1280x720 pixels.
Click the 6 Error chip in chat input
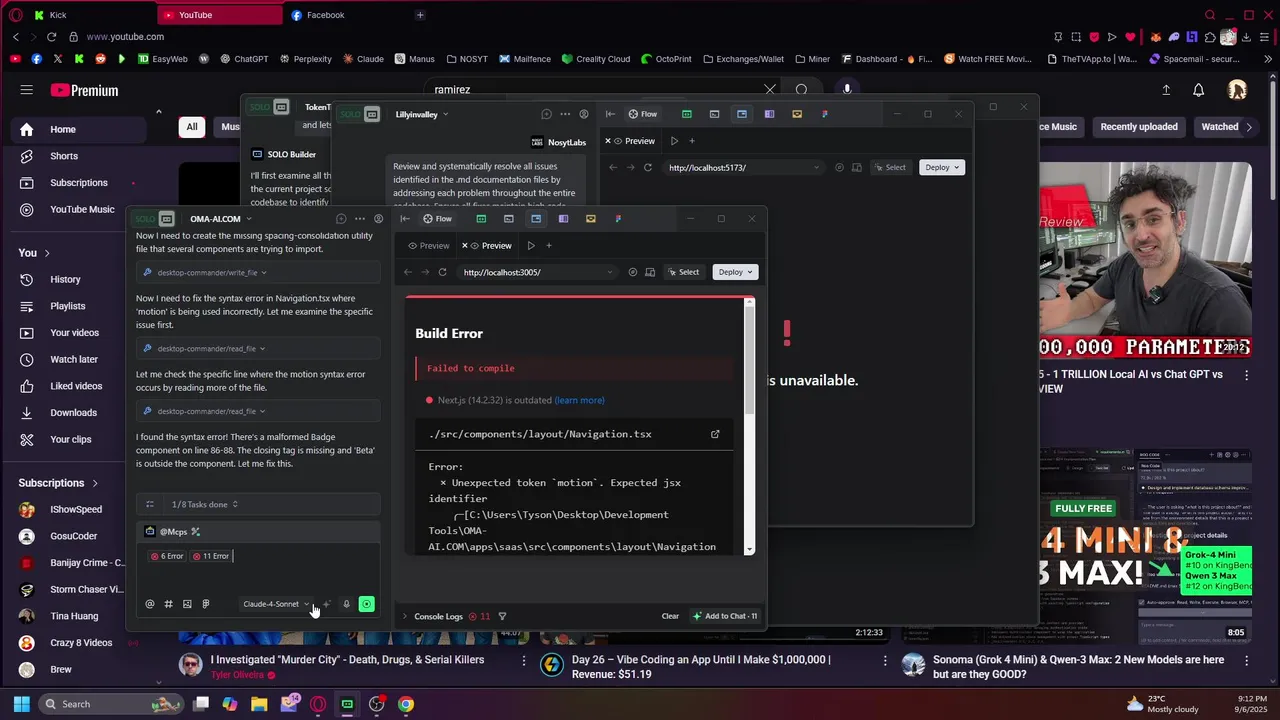pos(167,556)
